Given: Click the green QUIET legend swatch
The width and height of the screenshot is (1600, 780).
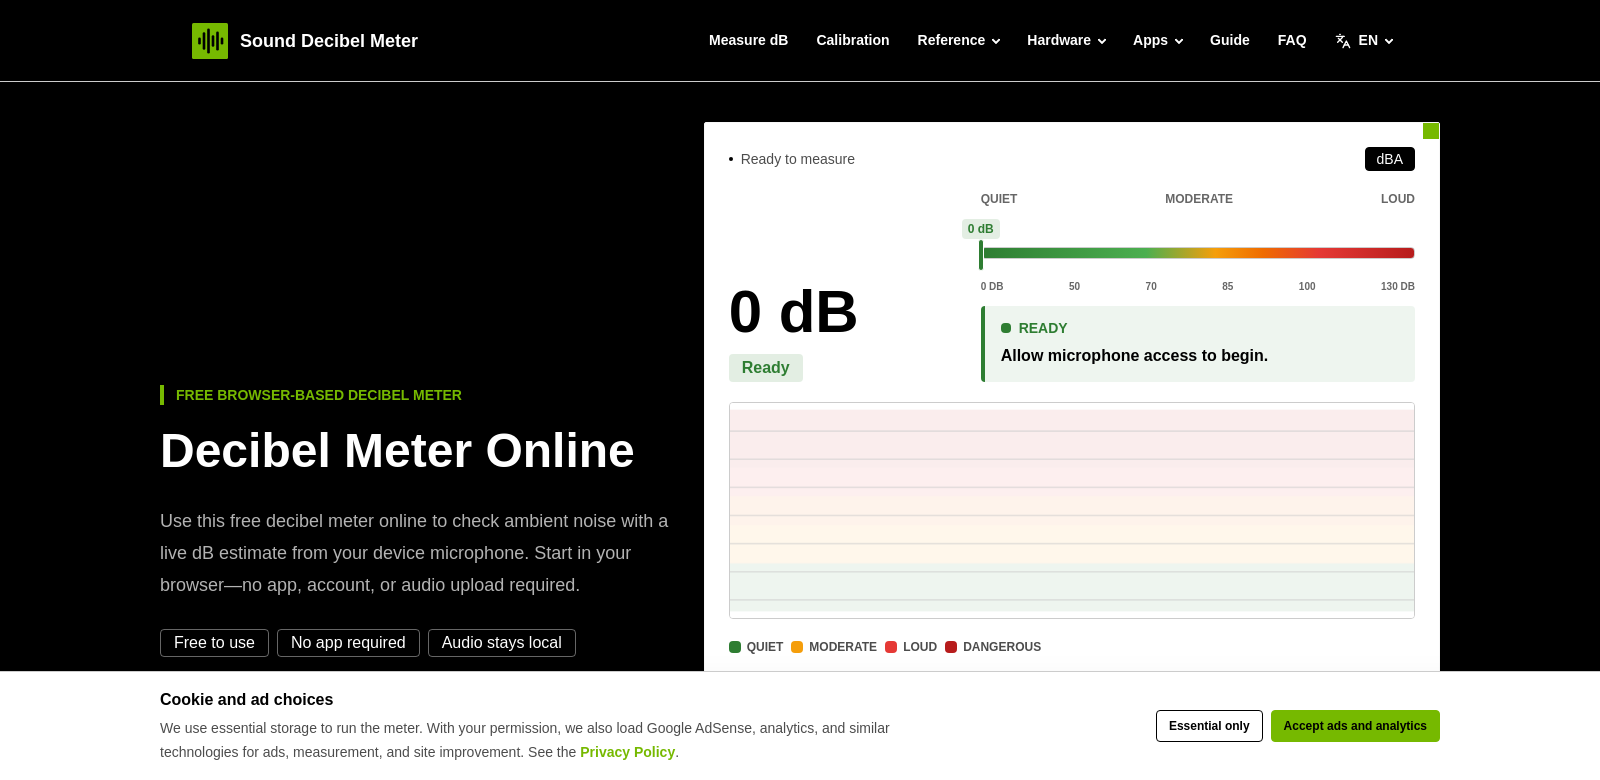Looking at the screenshot, I should (735, 647).
